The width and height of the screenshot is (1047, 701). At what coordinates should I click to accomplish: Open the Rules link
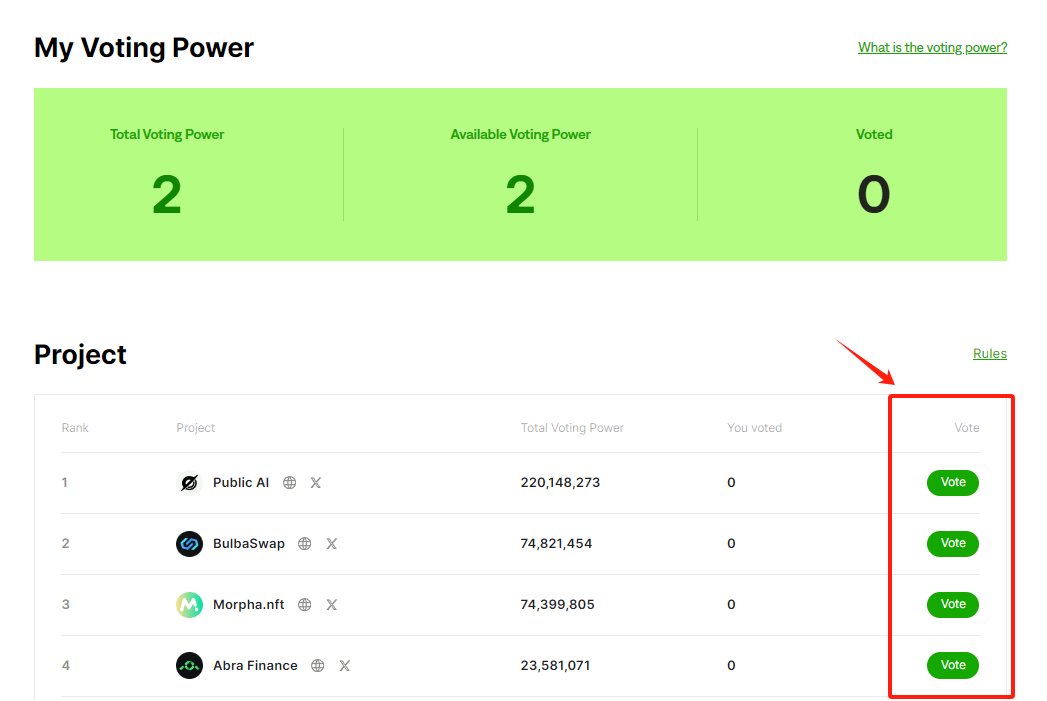click(x=990, y=354)
